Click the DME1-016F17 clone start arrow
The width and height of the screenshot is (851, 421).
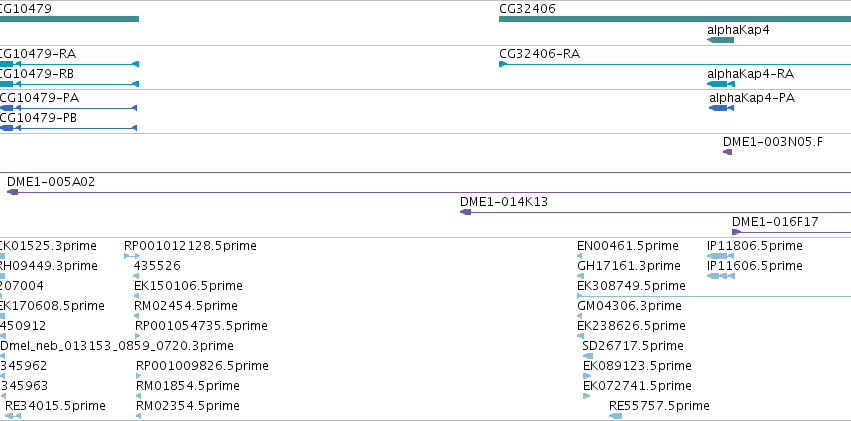click(x=736, y=232)
